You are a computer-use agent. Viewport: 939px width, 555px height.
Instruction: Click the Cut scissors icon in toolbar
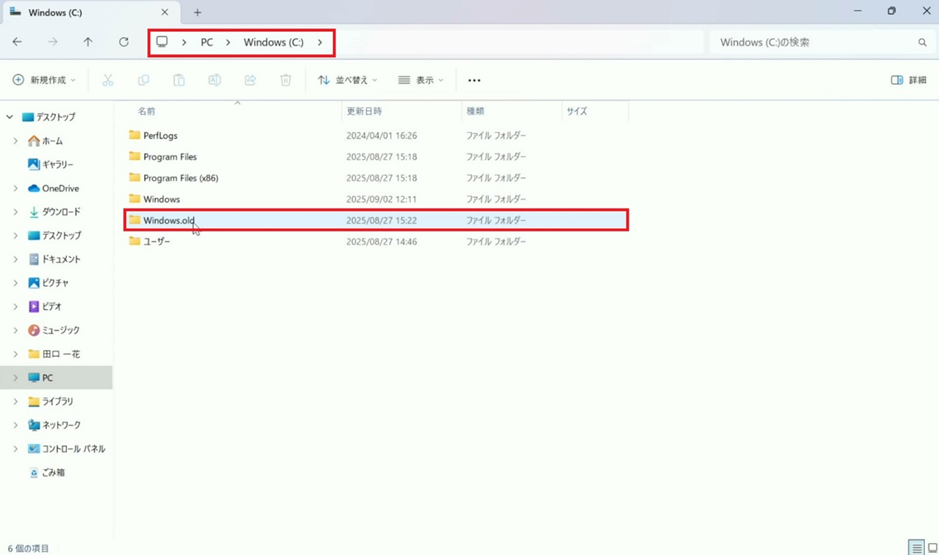(x=108, y=80)
